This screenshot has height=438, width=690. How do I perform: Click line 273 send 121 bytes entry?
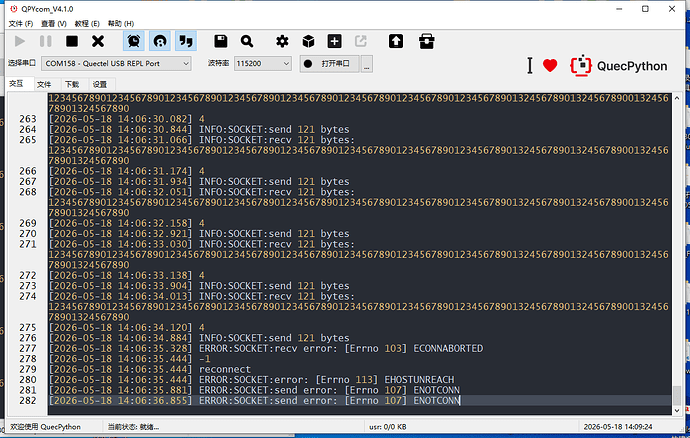coord(199,286)
